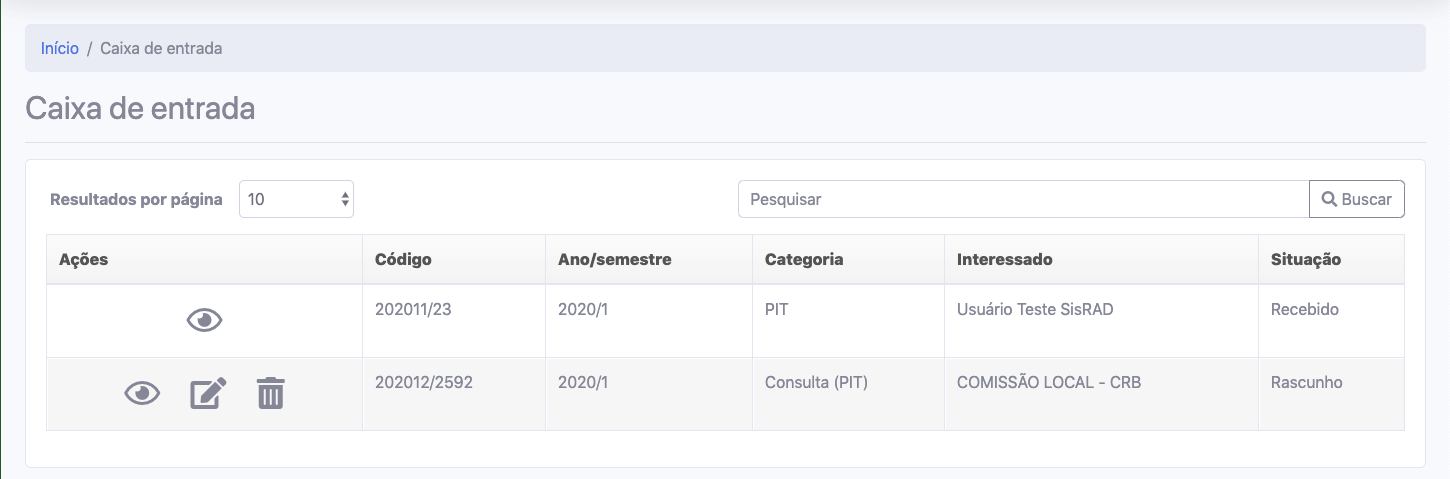Click COMISSÃO LOCAL - CRB cell
This screenshot has height=479, width=1450.
point(1048,383)
